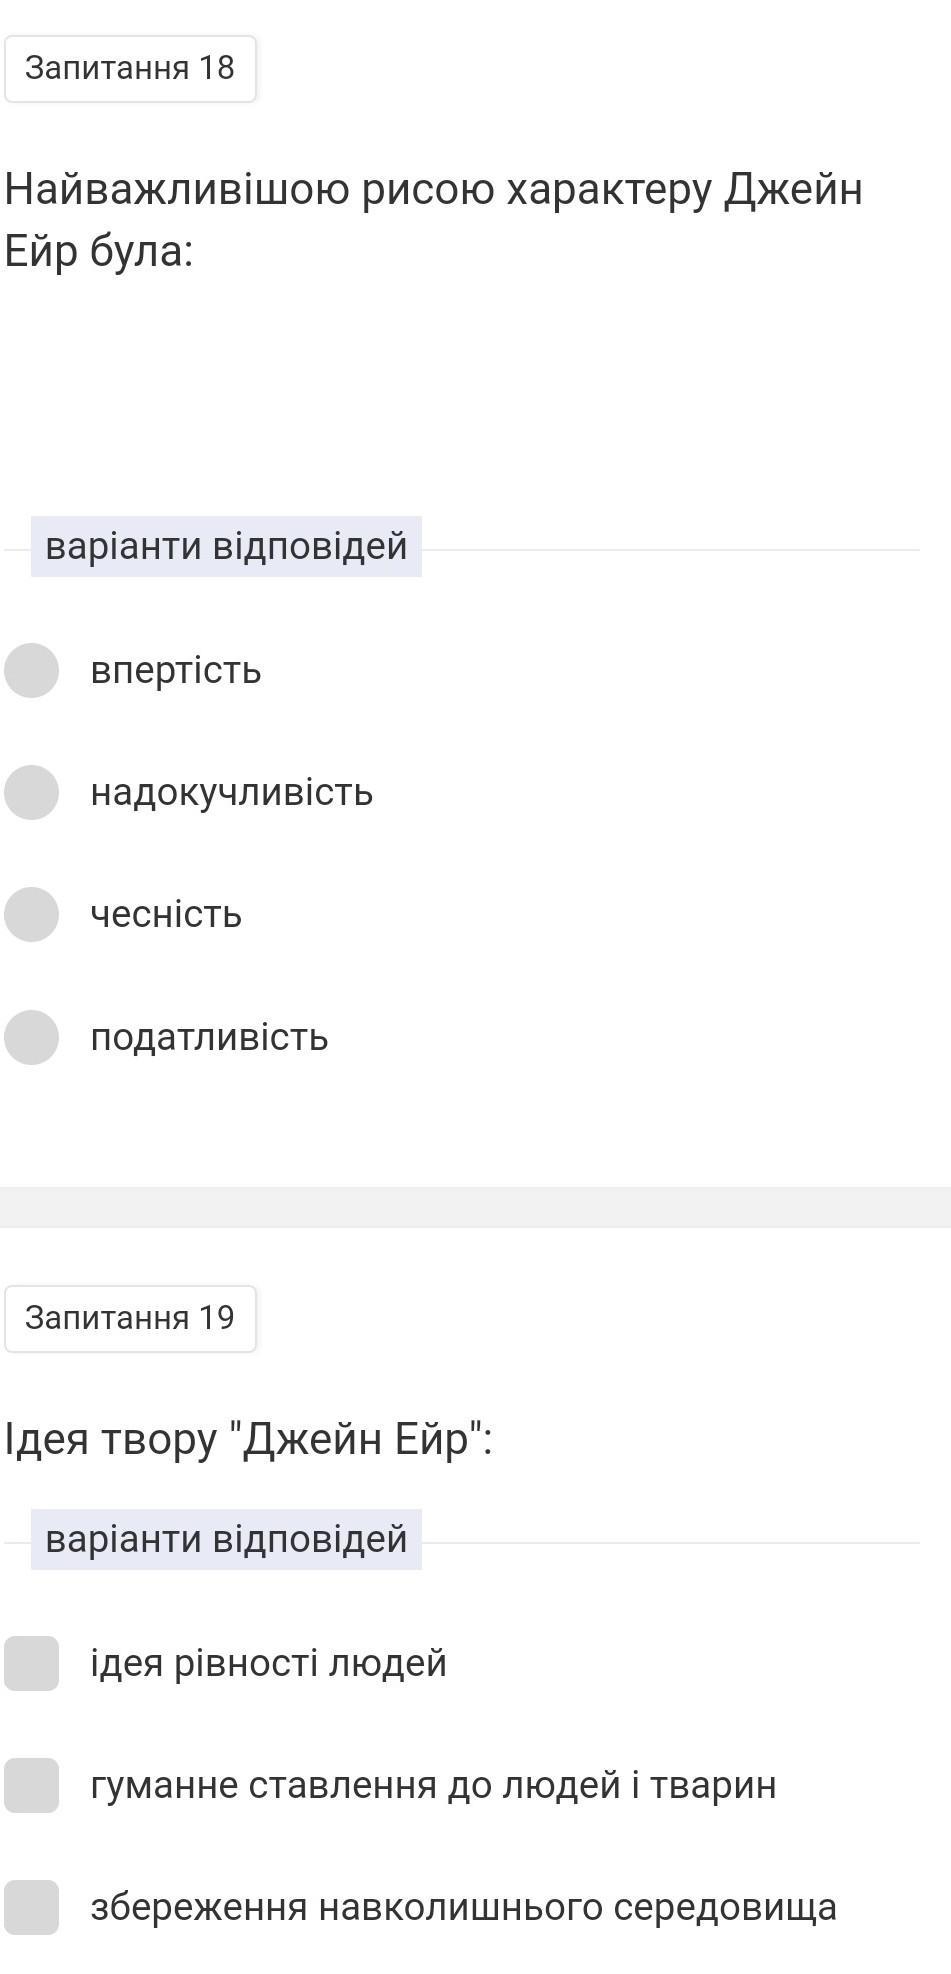Click the question 18 text about Джейн Ейр's character
Viewport: 951px width, 1974px height.
click(433, 219)
